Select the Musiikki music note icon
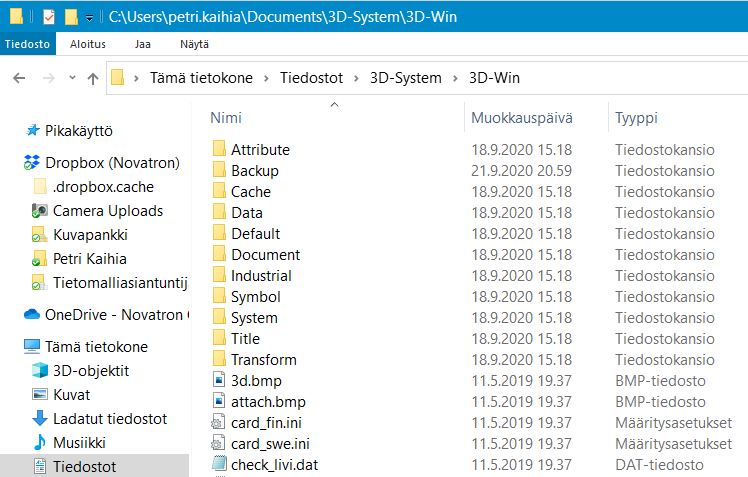Viewport: 748px width, 477px height. [40, 443]
